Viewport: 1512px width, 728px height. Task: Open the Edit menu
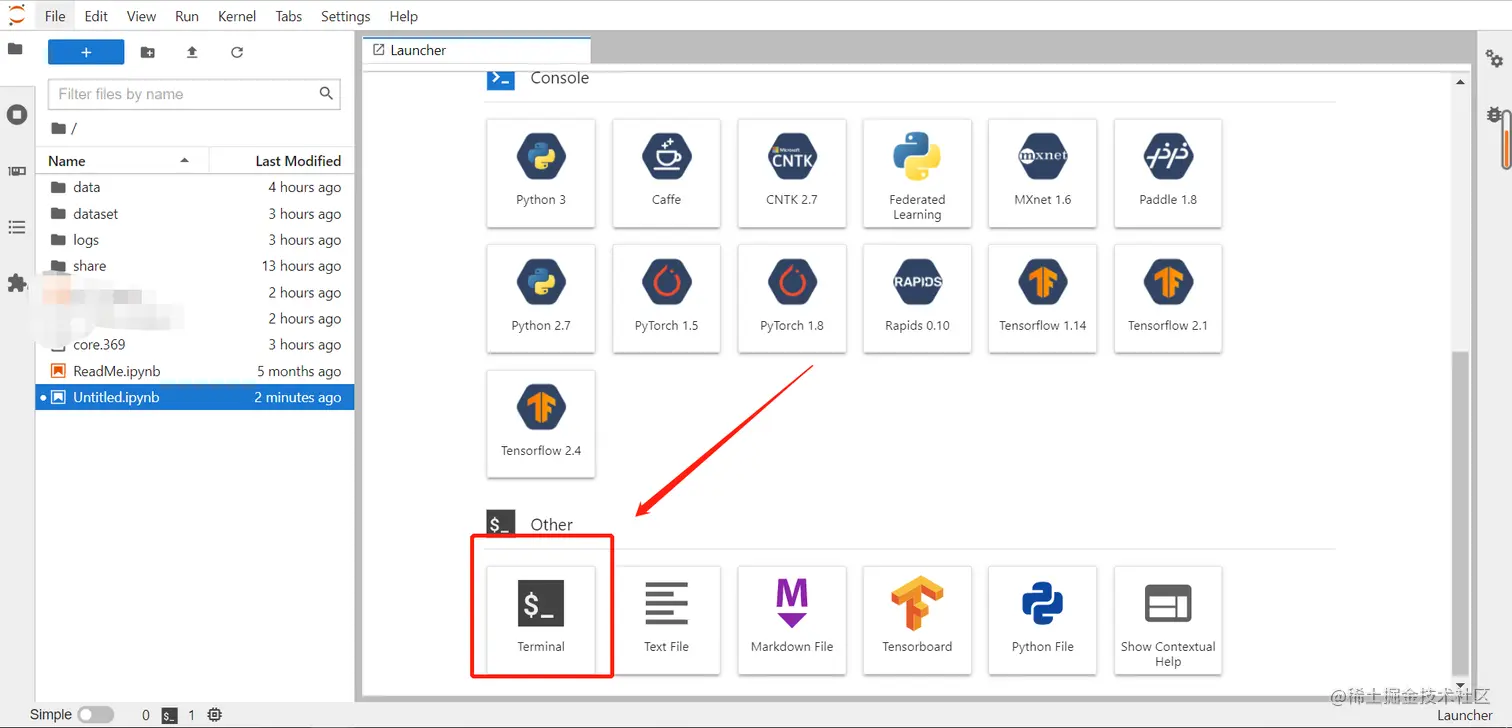tap(96, 16)
